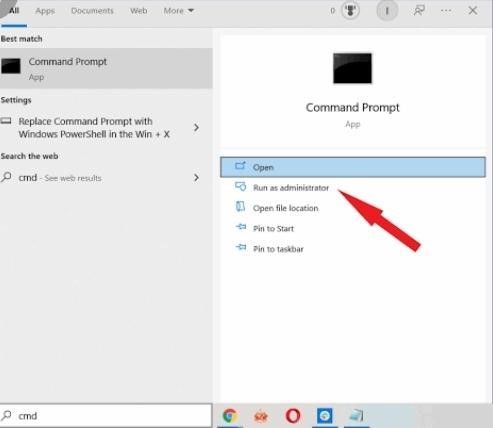Open the notepad-like app in taskbar
Viewport: 493px width, 428px height.
tap(356, 416)
